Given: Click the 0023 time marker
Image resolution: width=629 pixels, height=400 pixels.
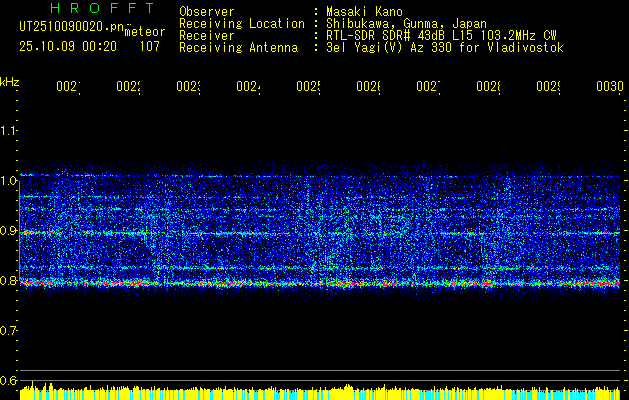Looking at the screenshot, I should coord(189,86).
